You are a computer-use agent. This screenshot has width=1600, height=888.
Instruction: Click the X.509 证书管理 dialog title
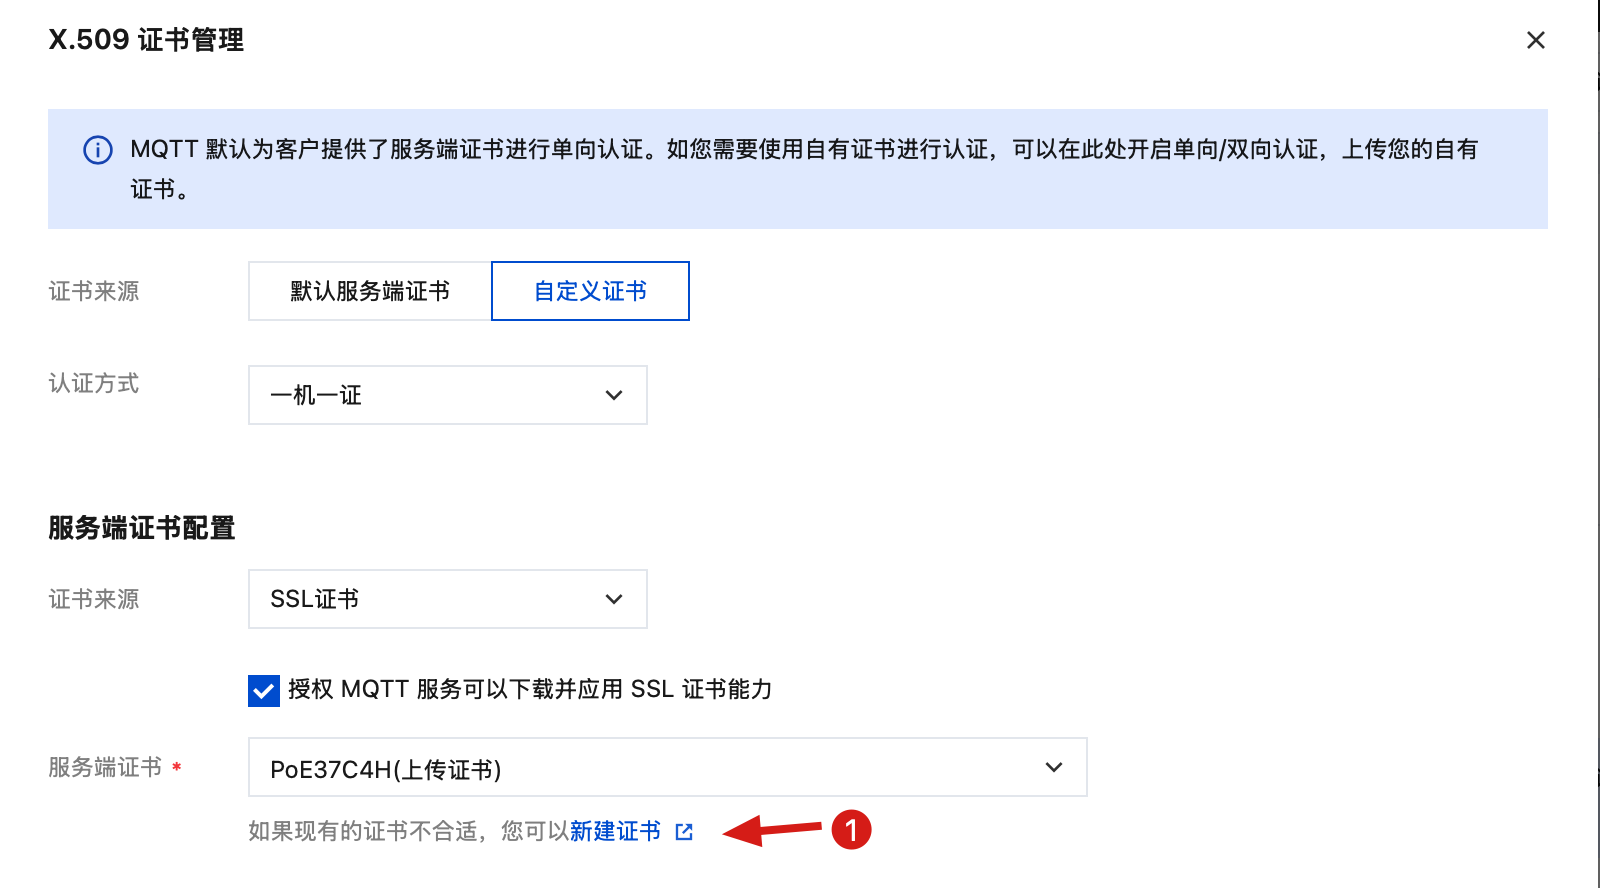[146, 40]
